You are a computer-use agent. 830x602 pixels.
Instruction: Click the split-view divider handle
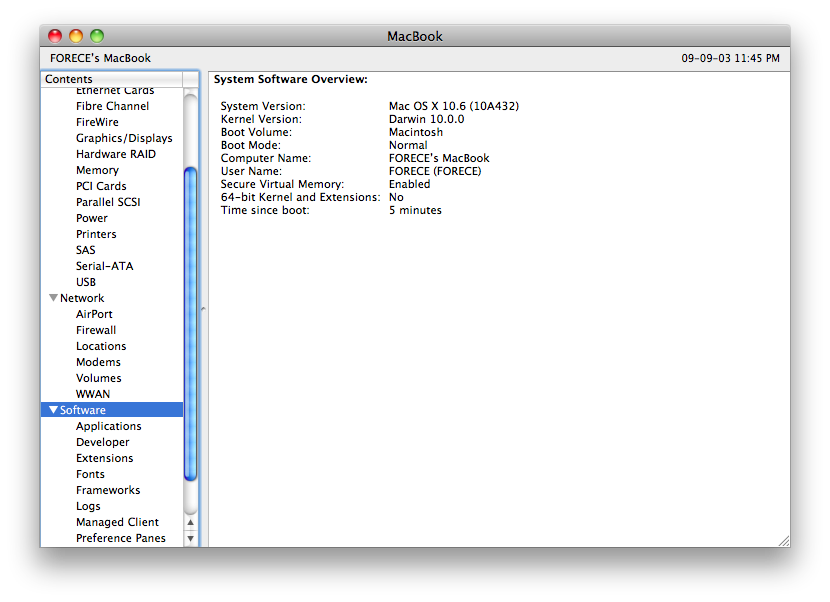click(x=203, y=309)
